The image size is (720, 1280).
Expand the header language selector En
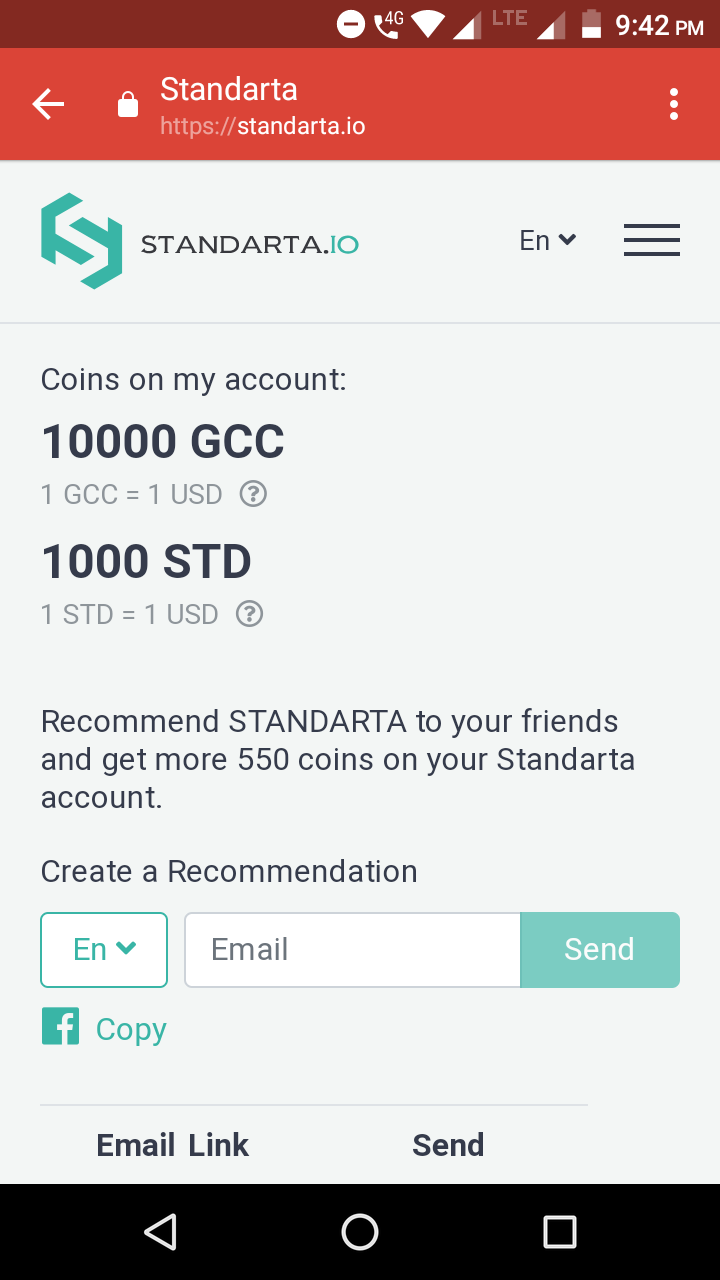[547, 240]
